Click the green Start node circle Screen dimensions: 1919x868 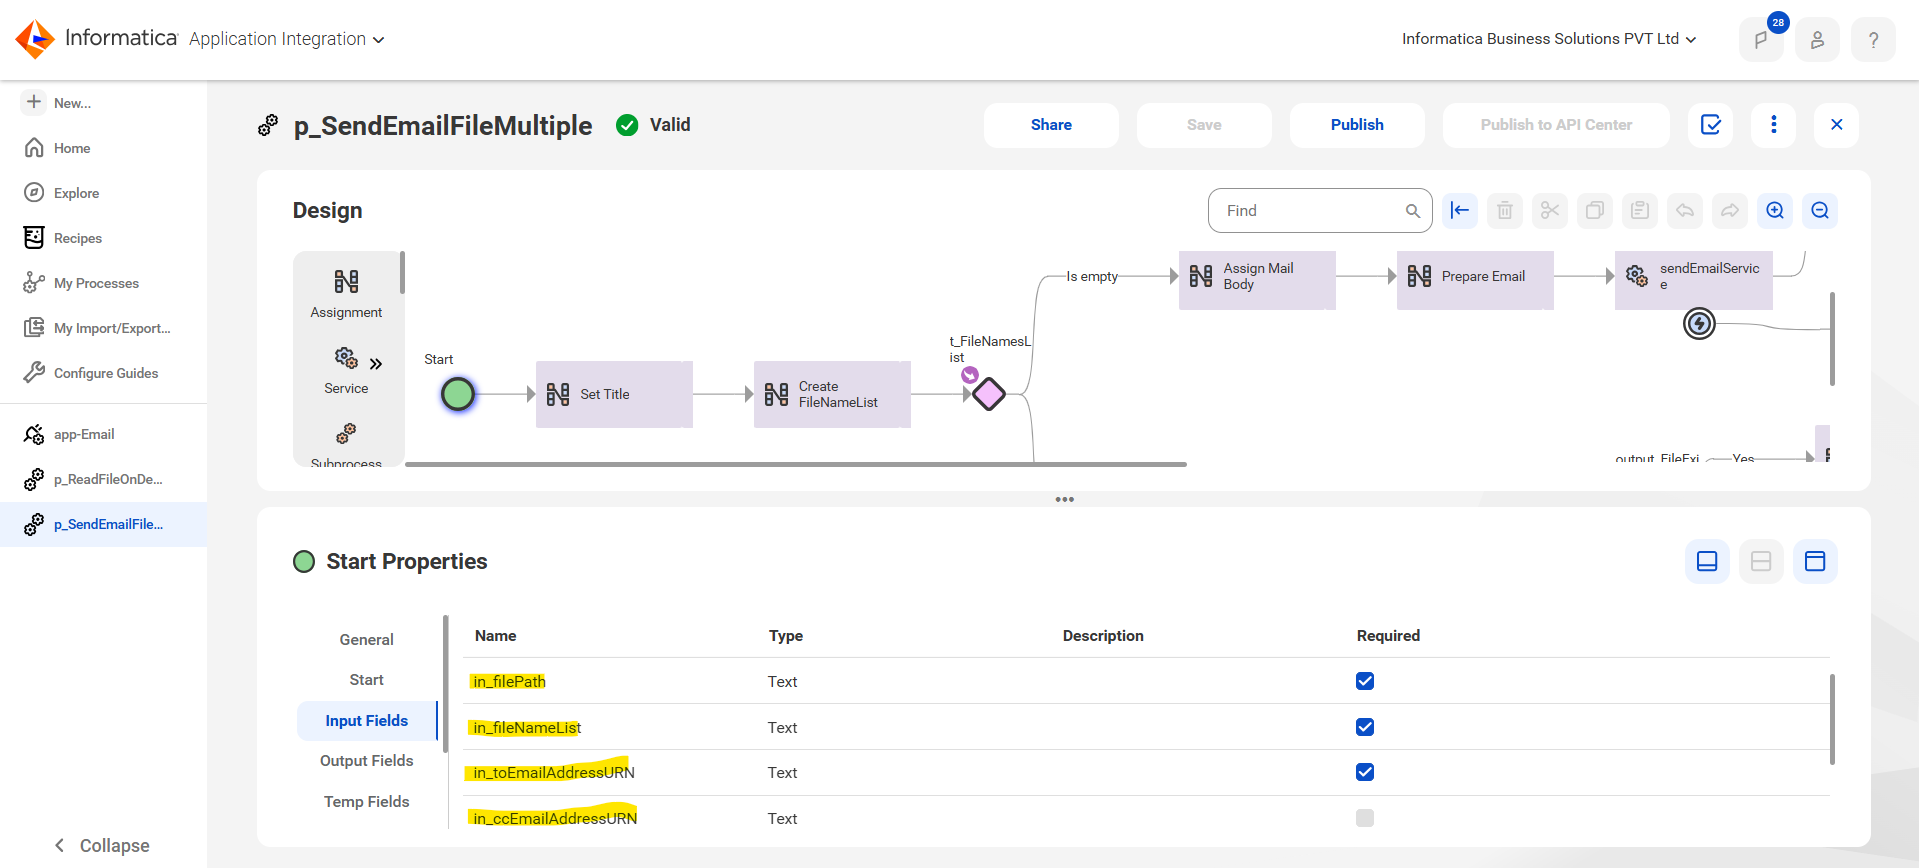[458, 394]
